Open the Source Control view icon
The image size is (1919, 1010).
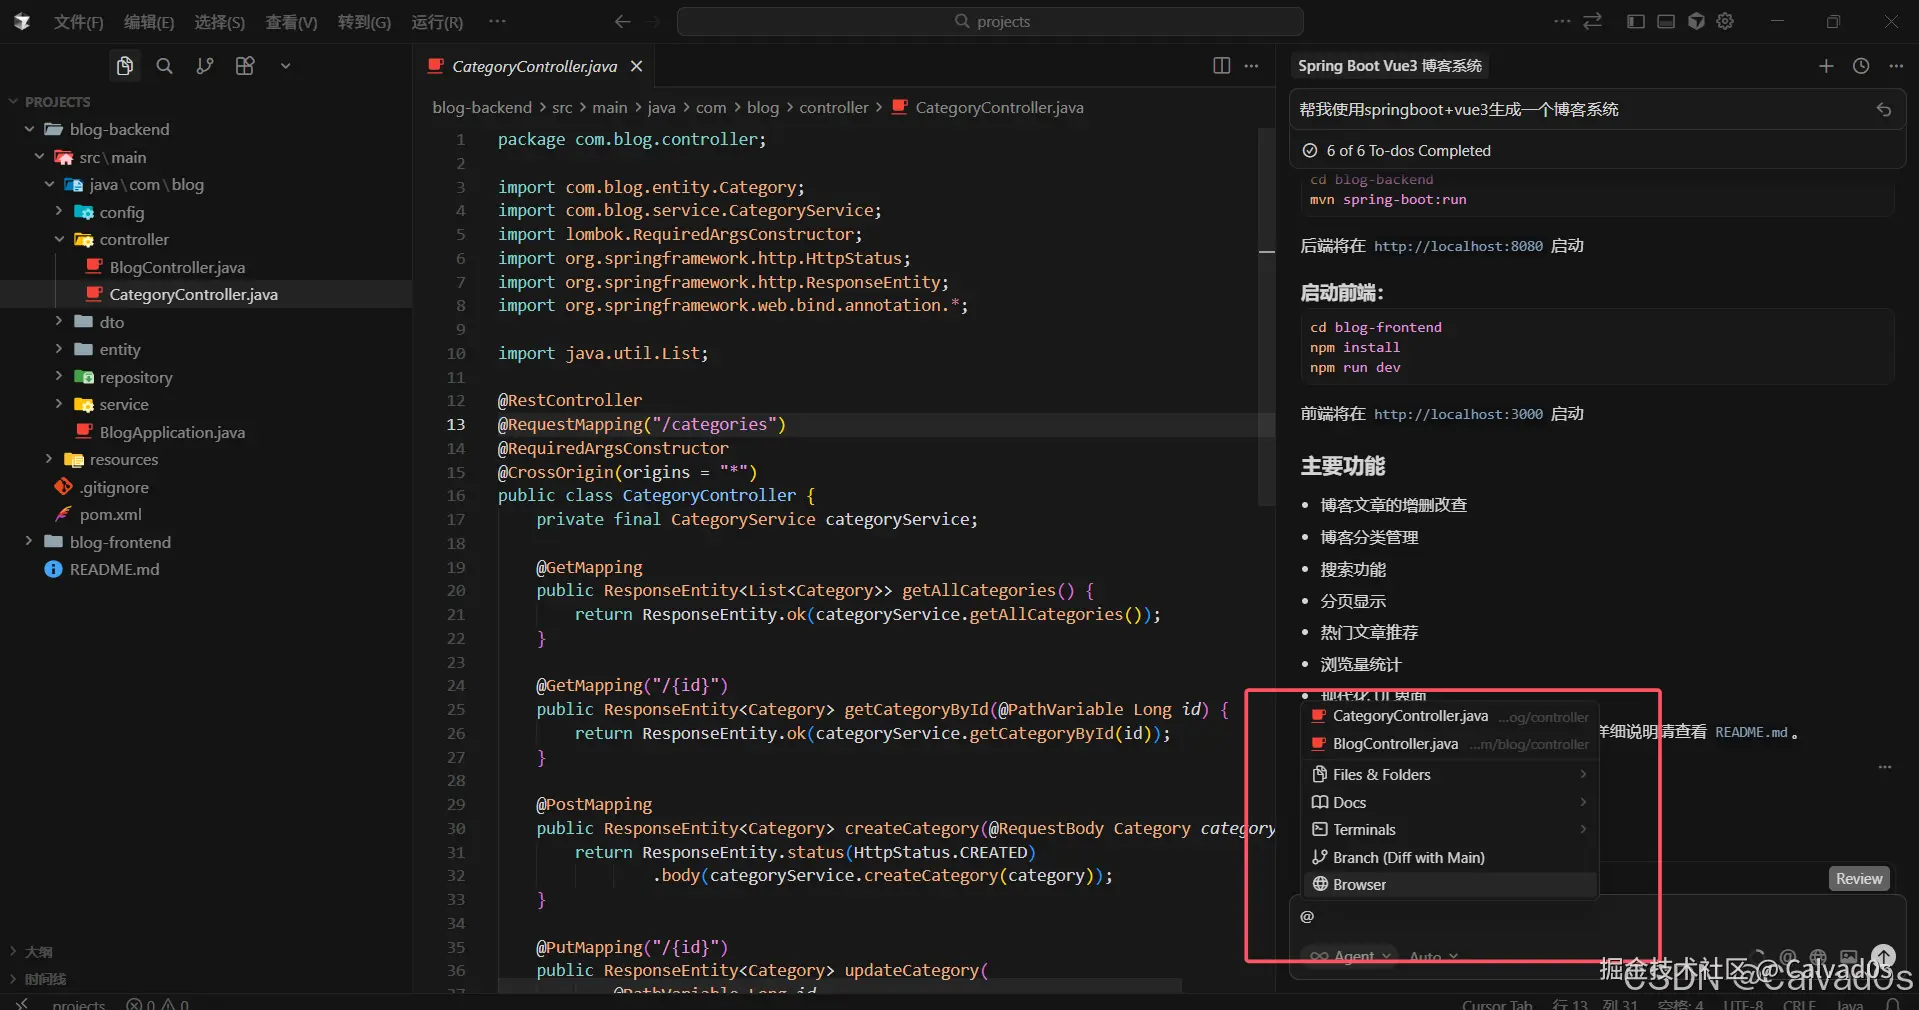click(x=205, y=66)
